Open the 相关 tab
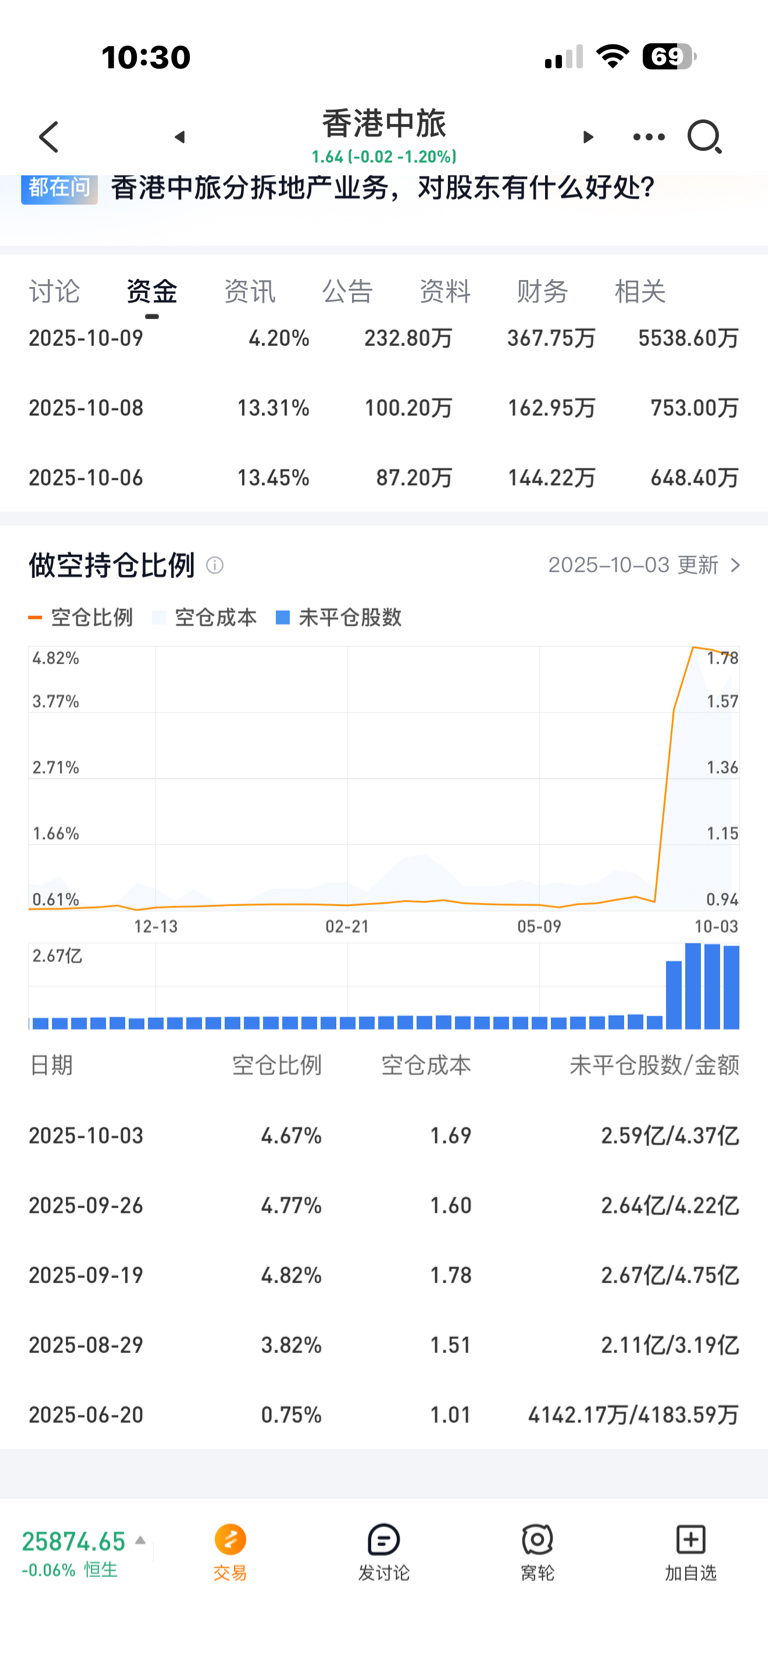 point(640,291)
